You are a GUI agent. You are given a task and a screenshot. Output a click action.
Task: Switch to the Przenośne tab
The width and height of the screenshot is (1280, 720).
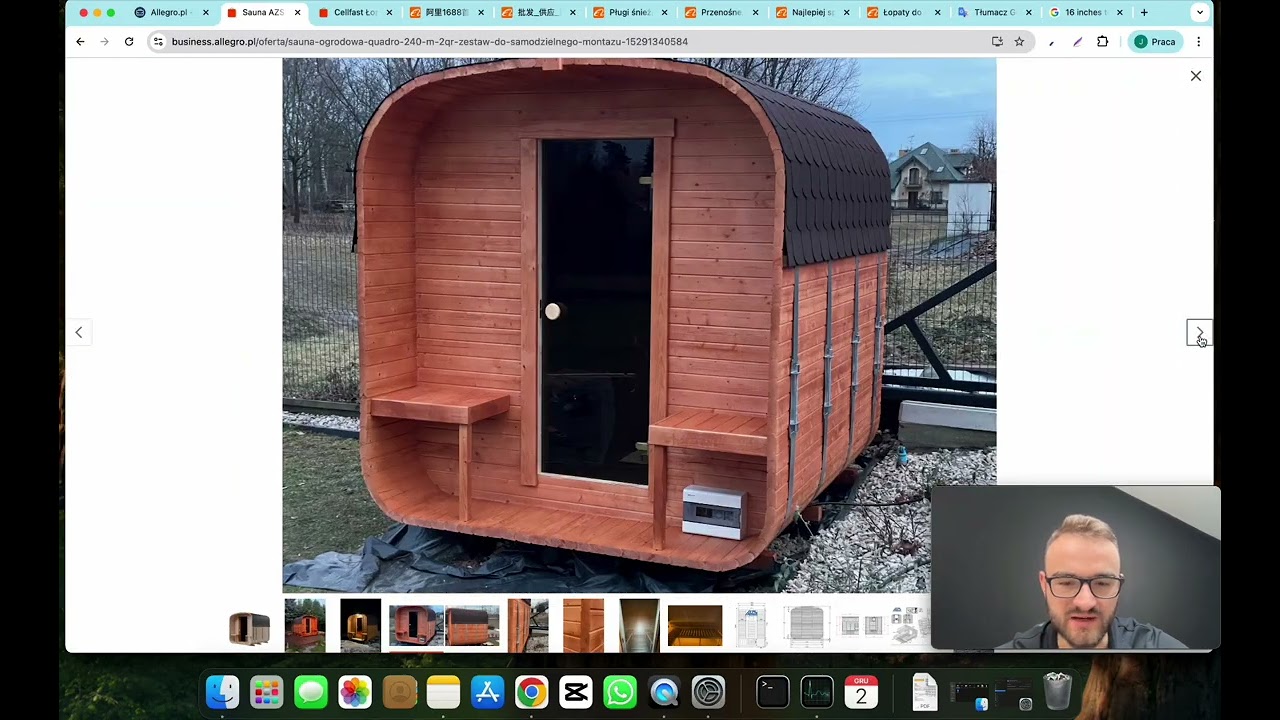tap(721, 13)
